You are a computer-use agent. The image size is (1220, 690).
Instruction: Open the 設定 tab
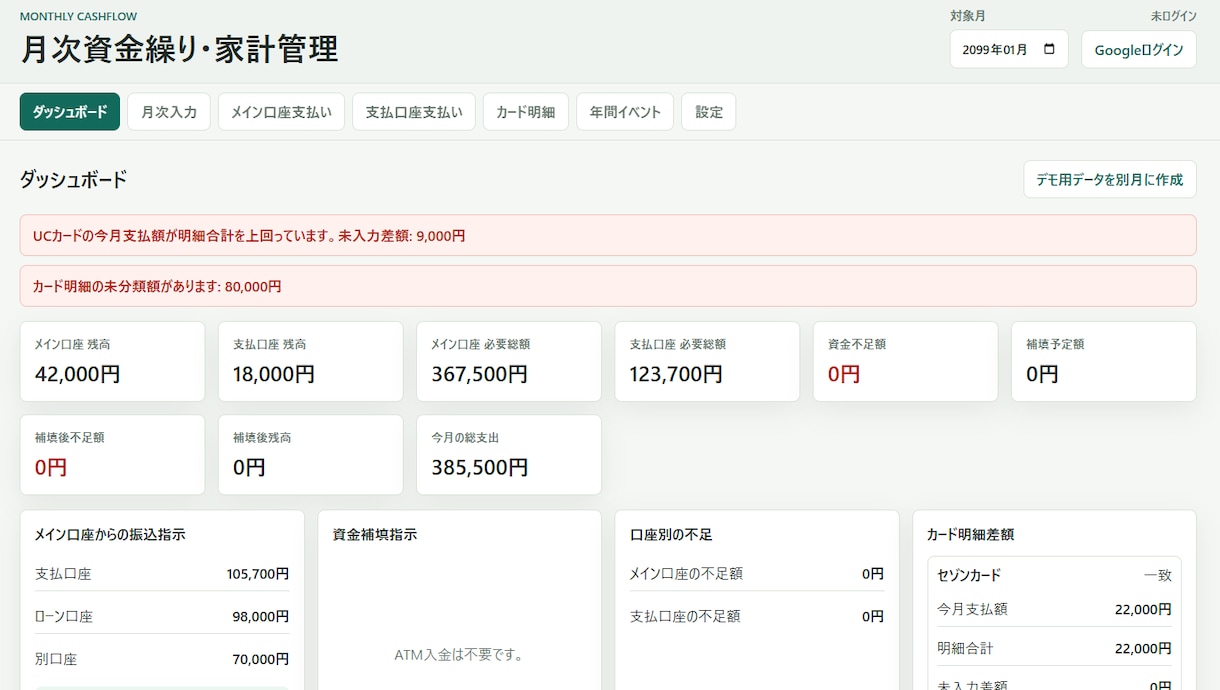point(709,112)
